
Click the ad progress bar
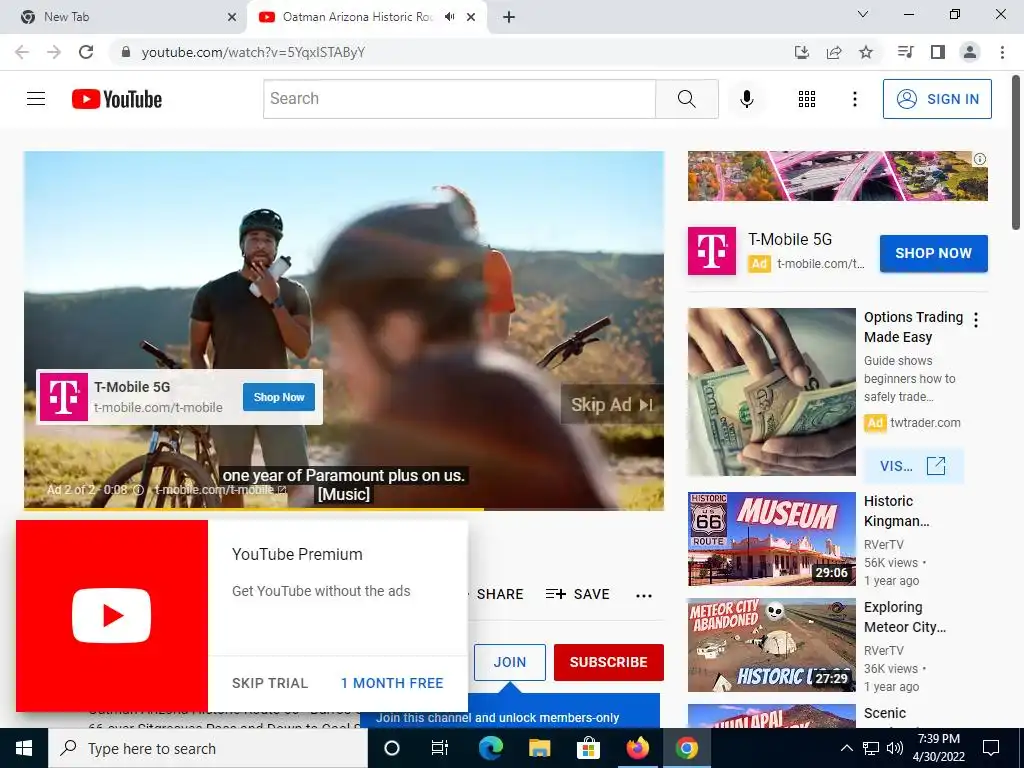[x=344, y=509]
